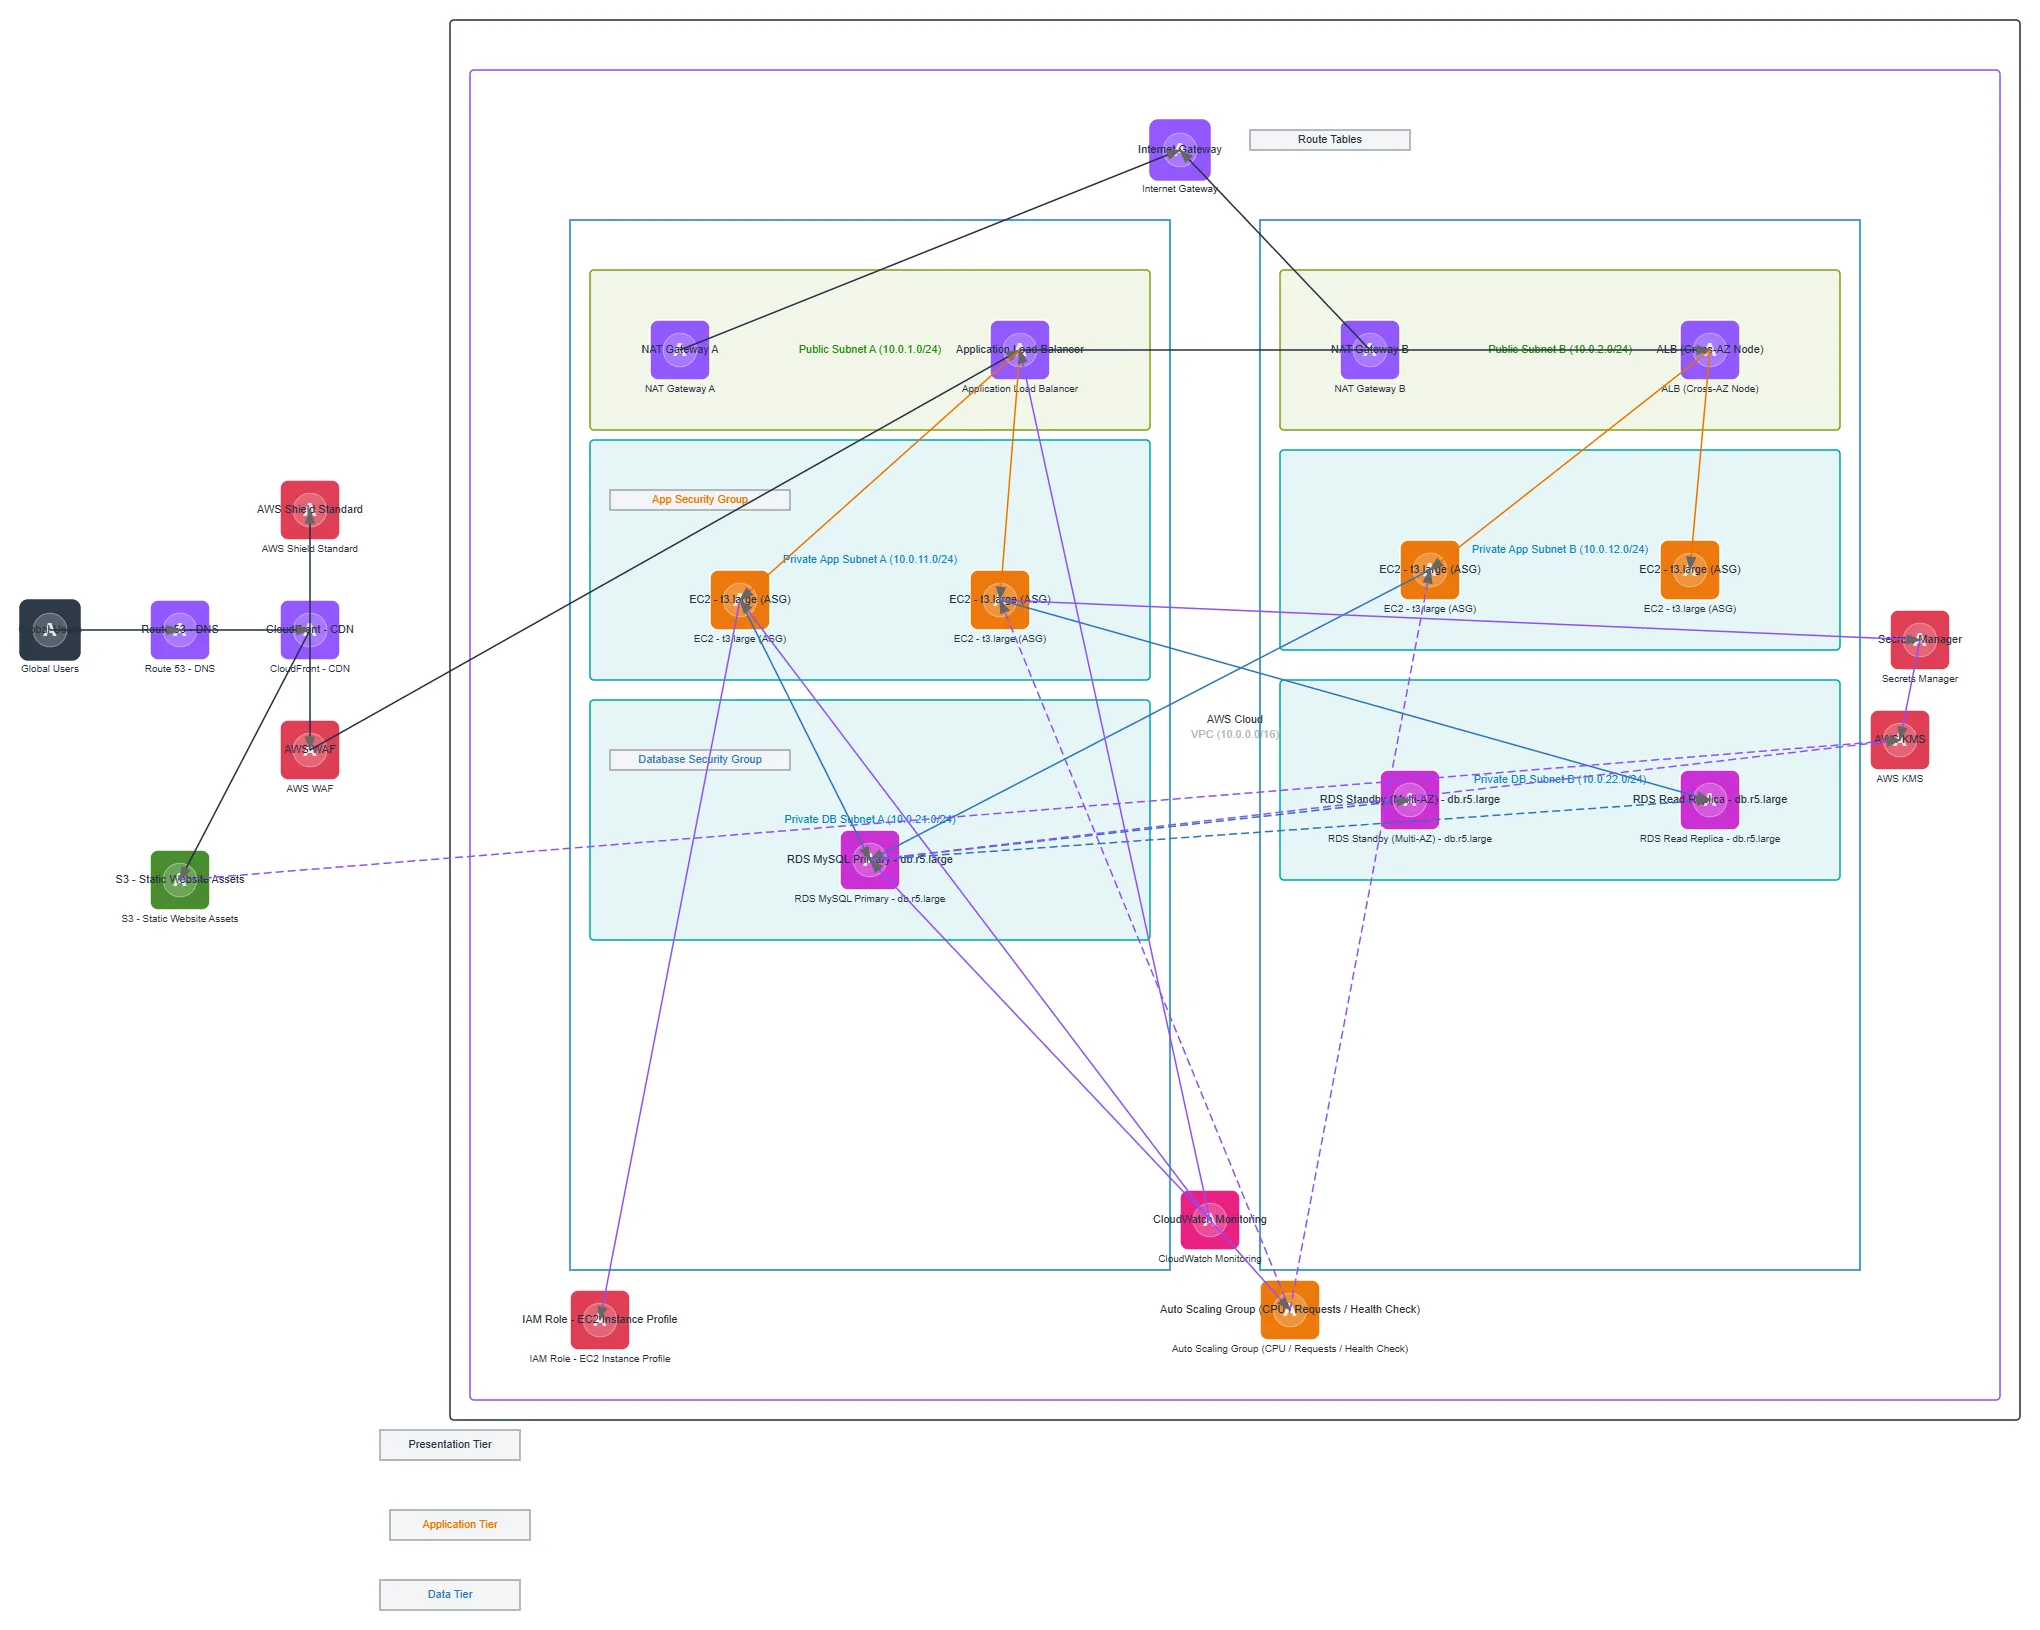Click the AWS KMS icon
Viewport: 2040px width, 1630px height.
(1900, 740)
